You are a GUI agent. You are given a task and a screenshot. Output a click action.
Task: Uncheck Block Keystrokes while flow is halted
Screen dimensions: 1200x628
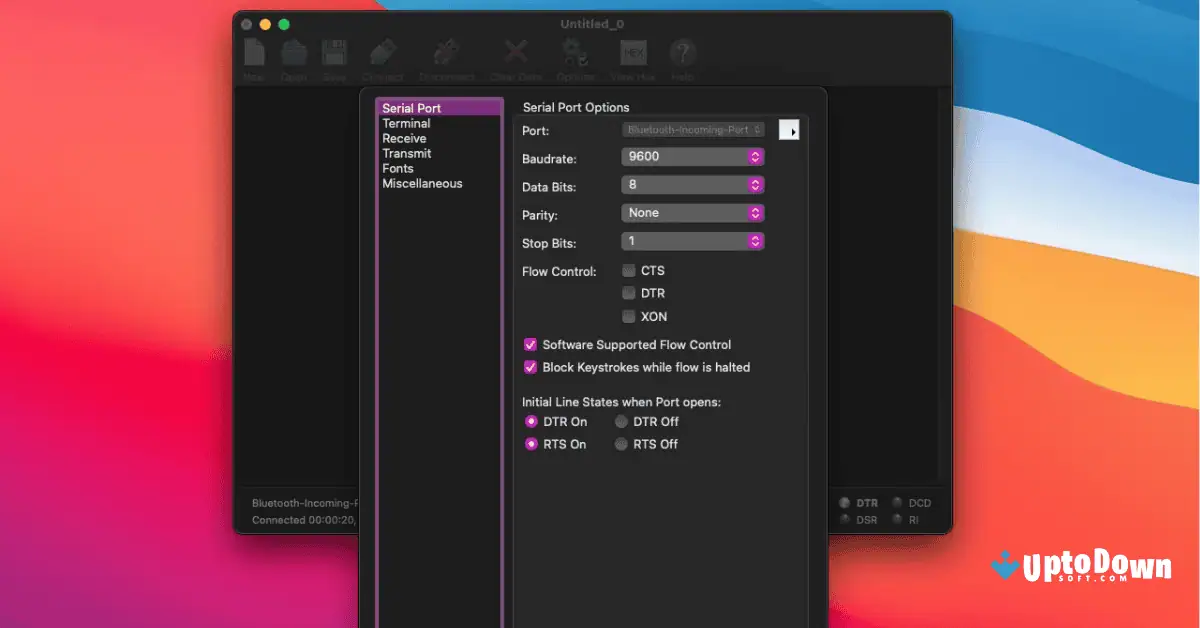(529, 367)
